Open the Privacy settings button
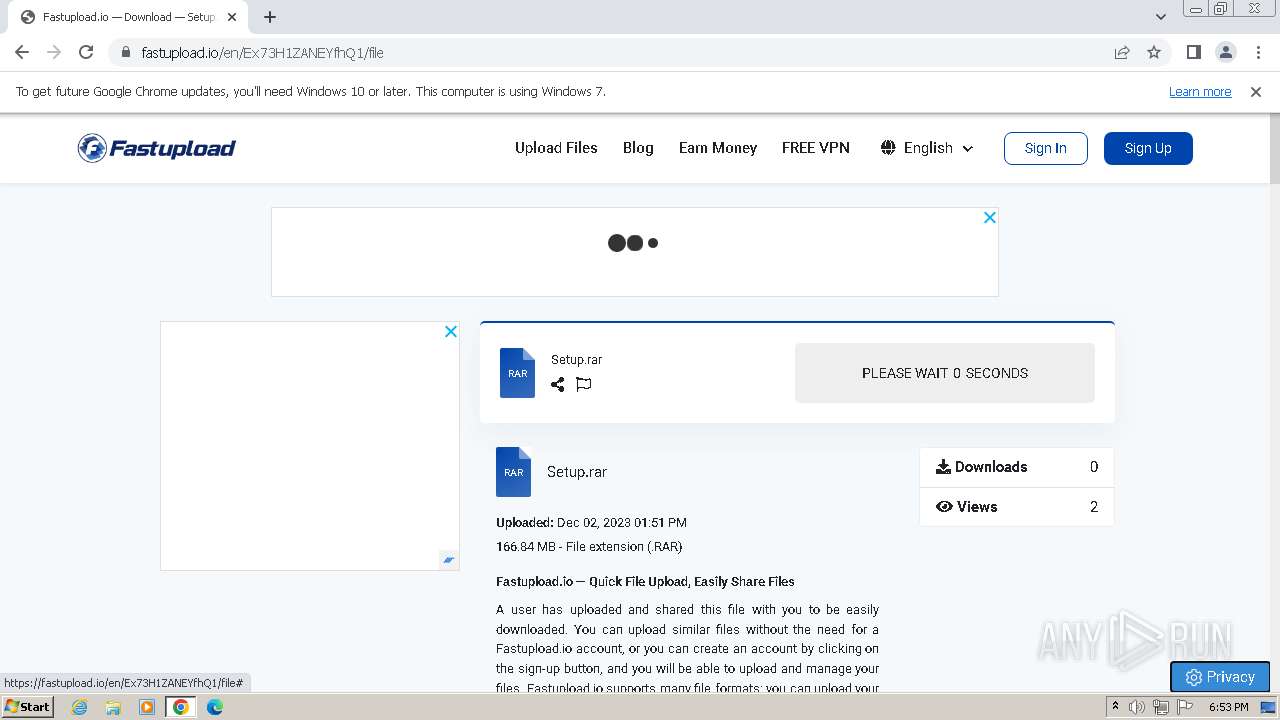 (x=1220, y=677)
